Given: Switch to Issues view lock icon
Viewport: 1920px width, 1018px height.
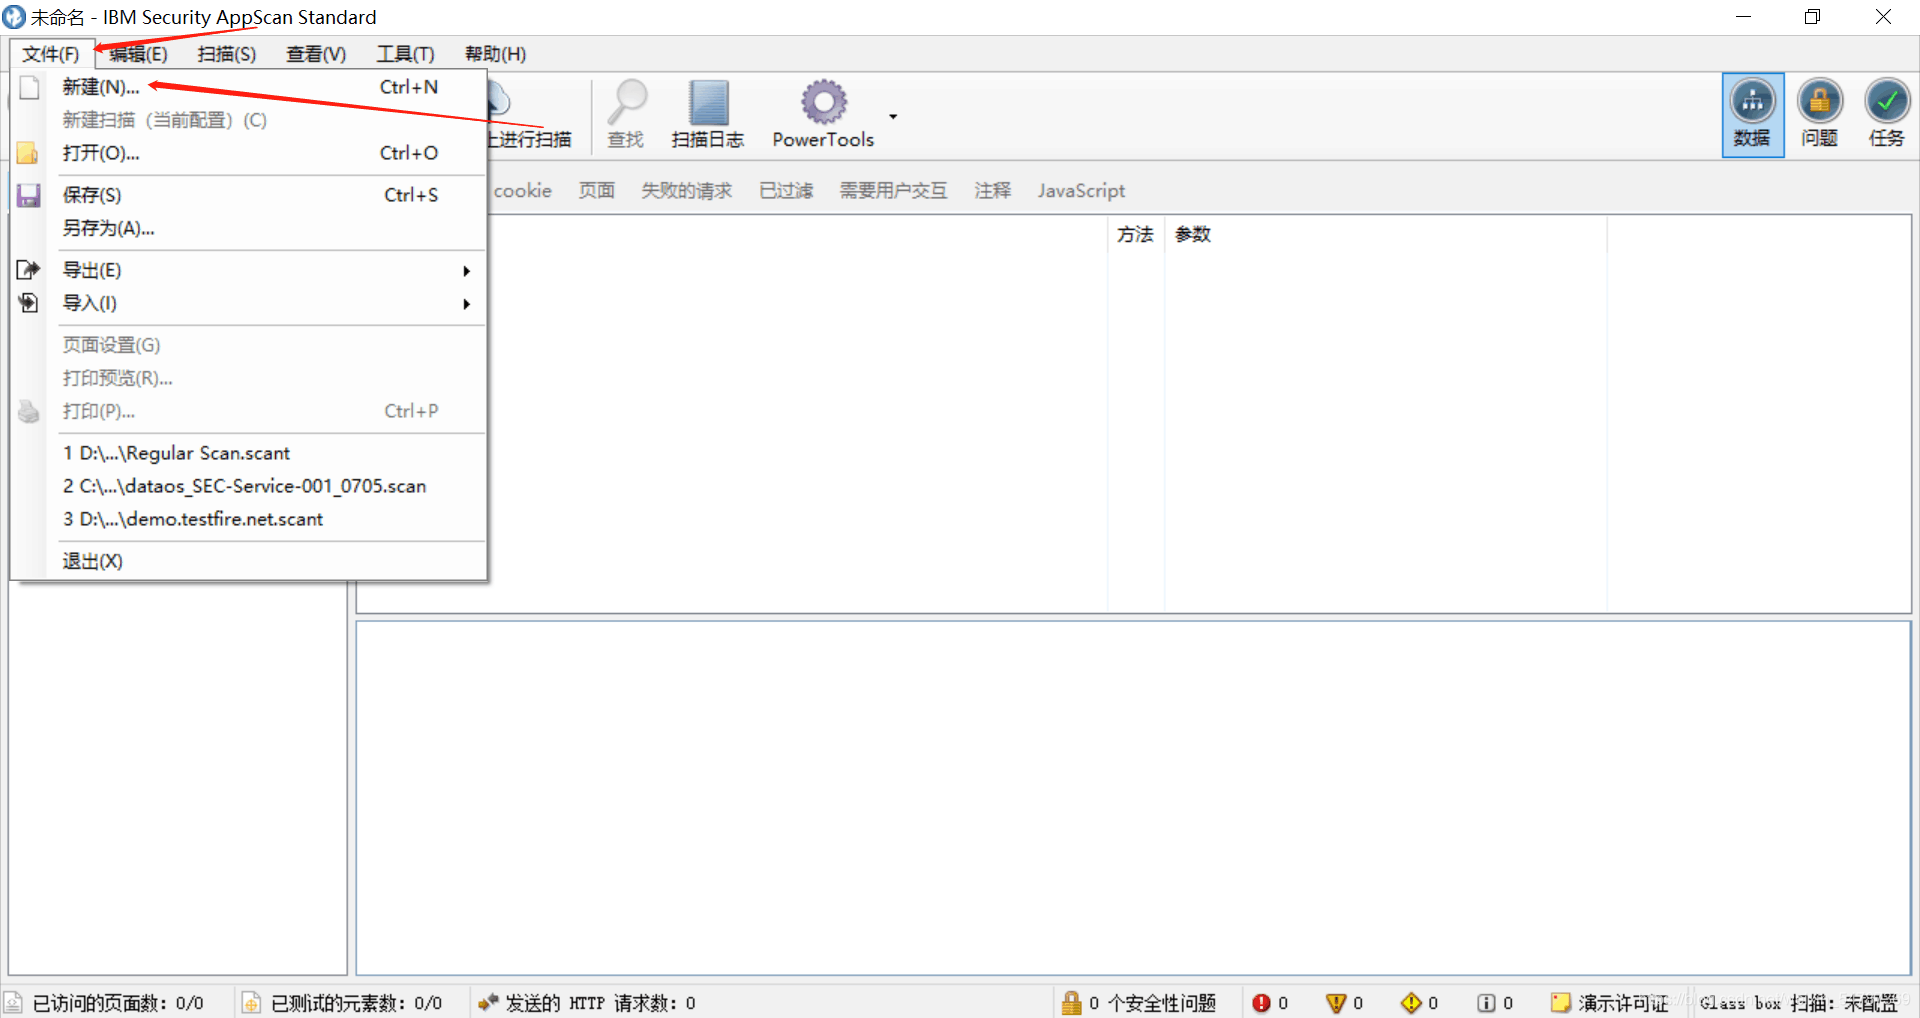Looking at the screenshot, I should pyautogui.click(x=1819, y=102).
